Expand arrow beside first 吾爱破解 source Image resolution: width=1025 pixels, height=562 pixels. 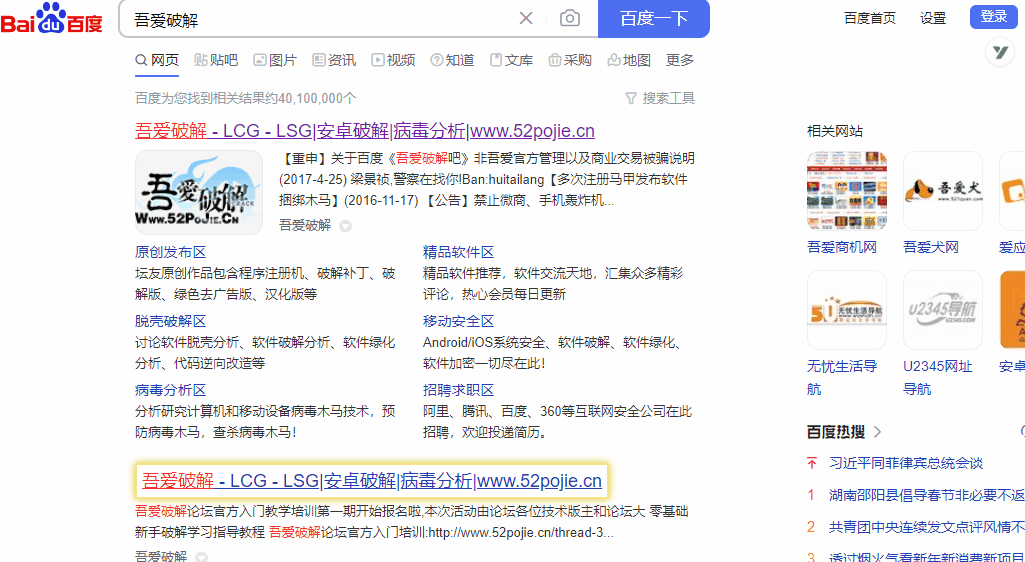point(345,226)
